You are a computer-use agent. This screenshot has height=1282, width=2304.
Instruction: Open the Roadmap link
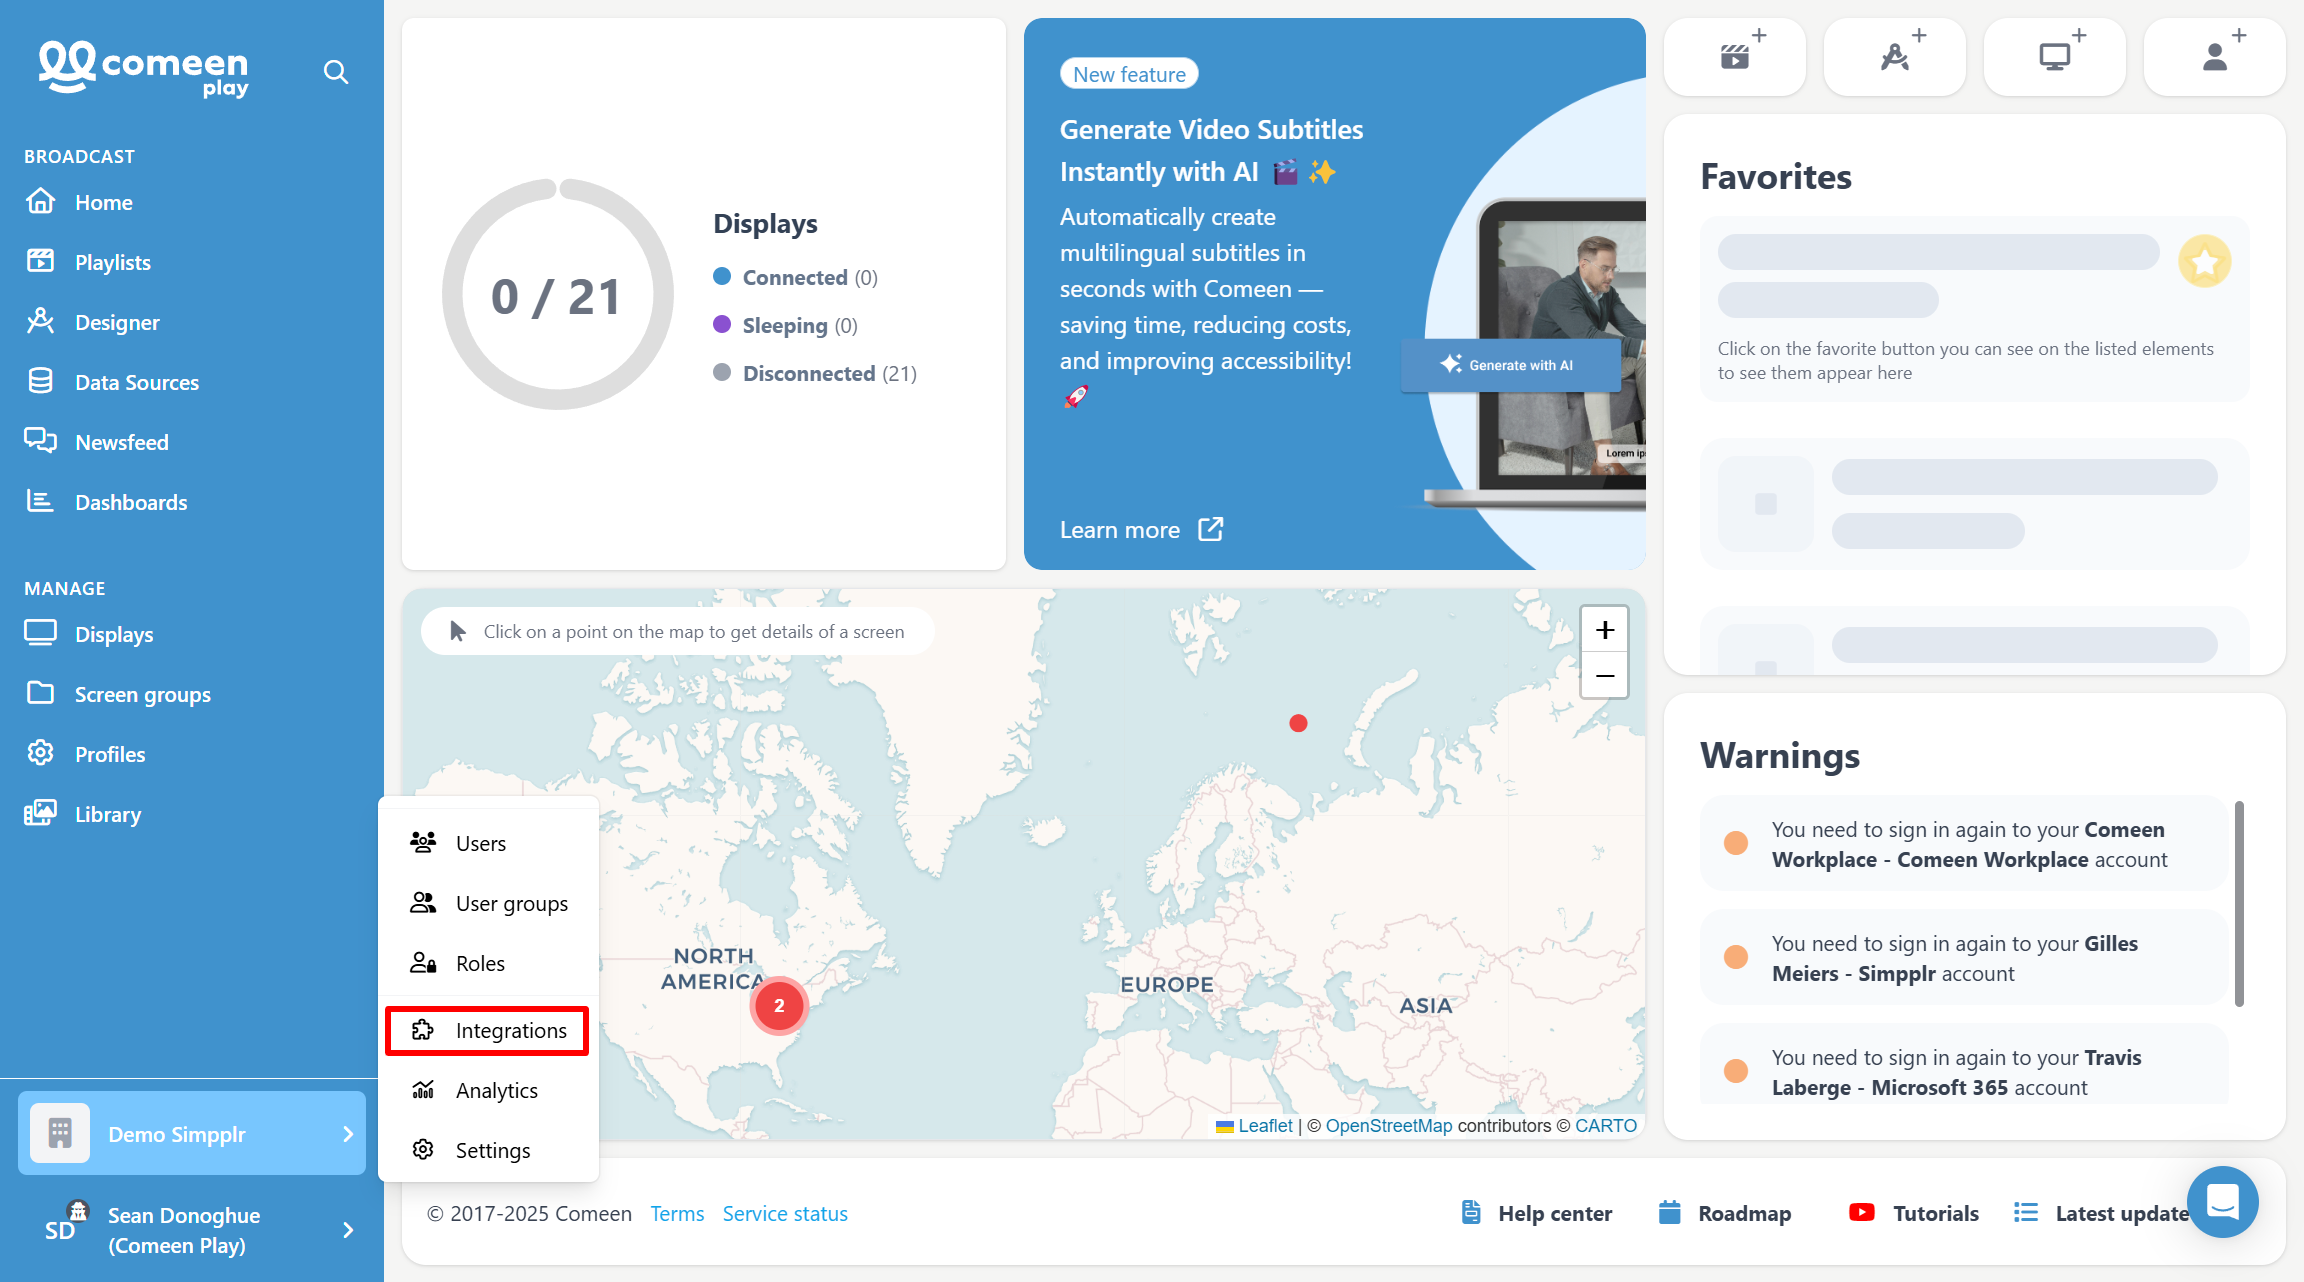pyautogui.click(x=1725, y=1213)
